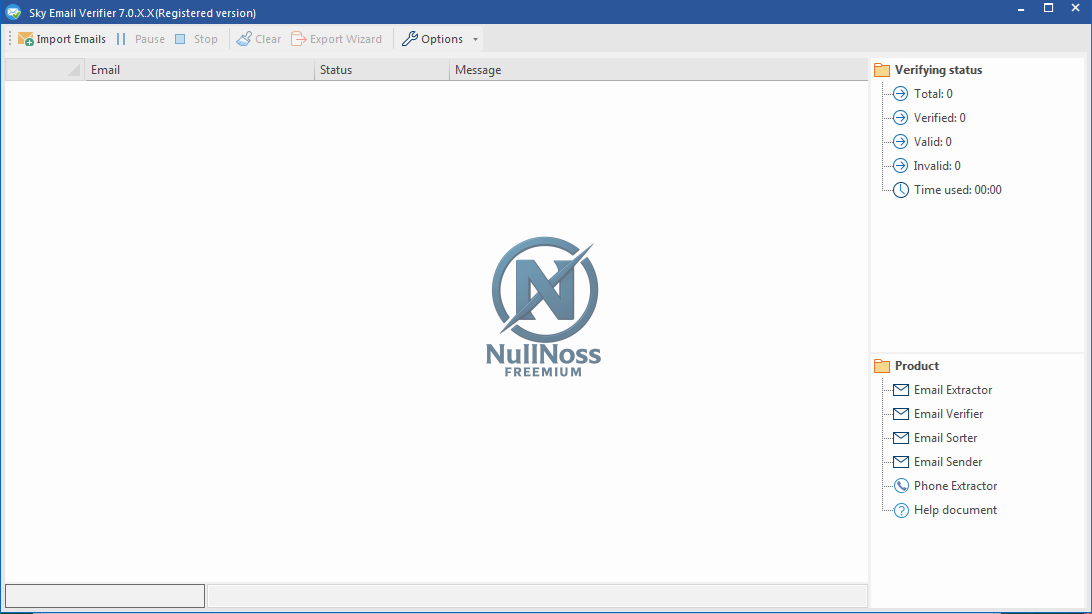The width and height of the screenshot is (1092, 614).
Task: Open Email Sender from Product list
Action: (x=948, y=462)
